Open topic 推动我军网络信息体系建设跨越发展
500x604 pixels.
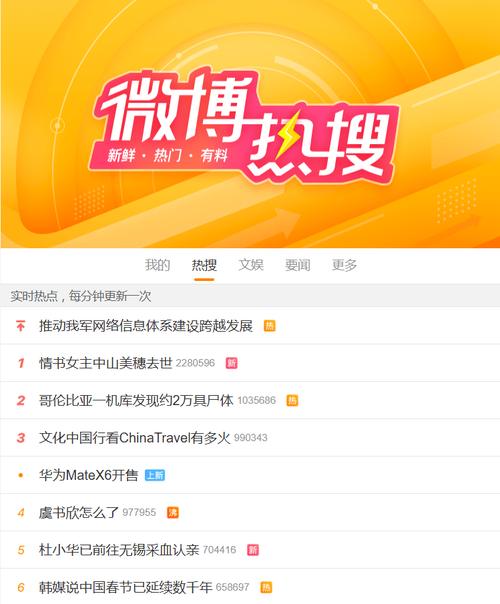[x=146, y=326]
